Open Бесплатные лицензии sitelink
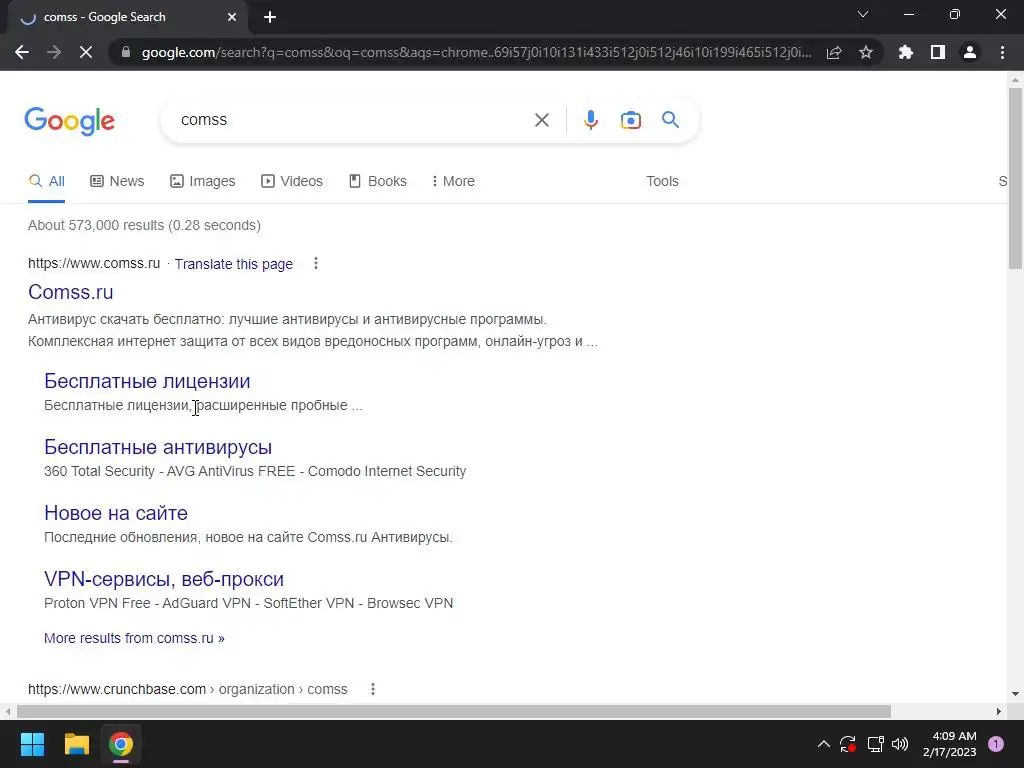1024x768 pixels. coord(147,381)
